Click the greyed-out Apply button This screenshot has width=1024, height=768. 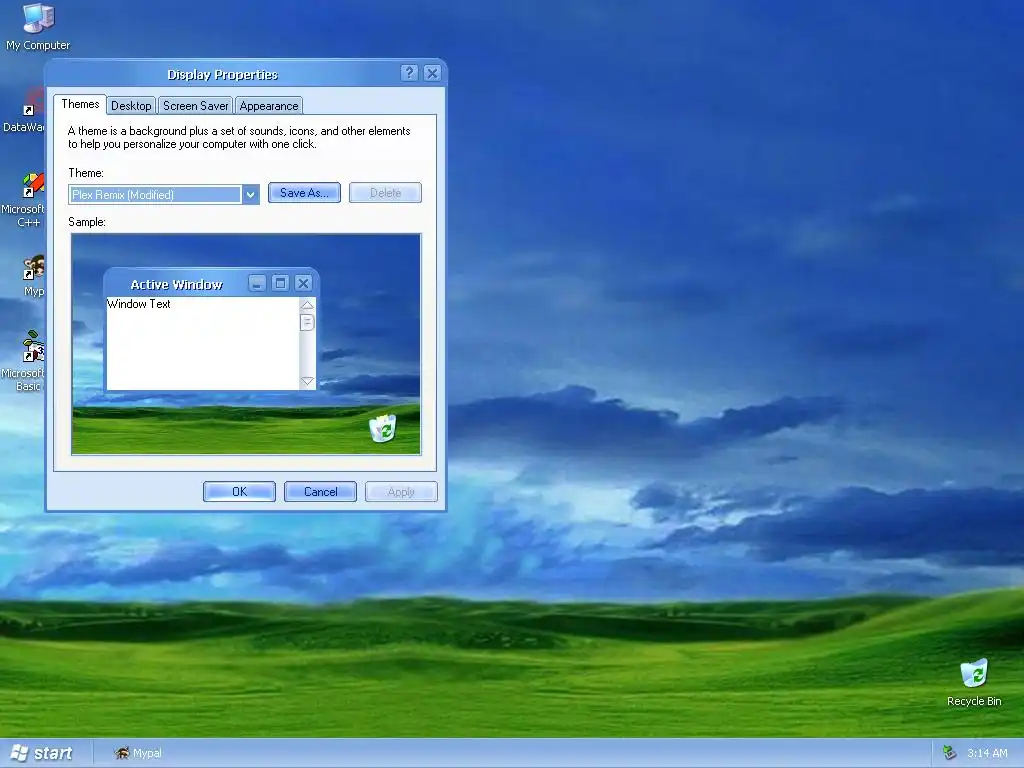401,492
